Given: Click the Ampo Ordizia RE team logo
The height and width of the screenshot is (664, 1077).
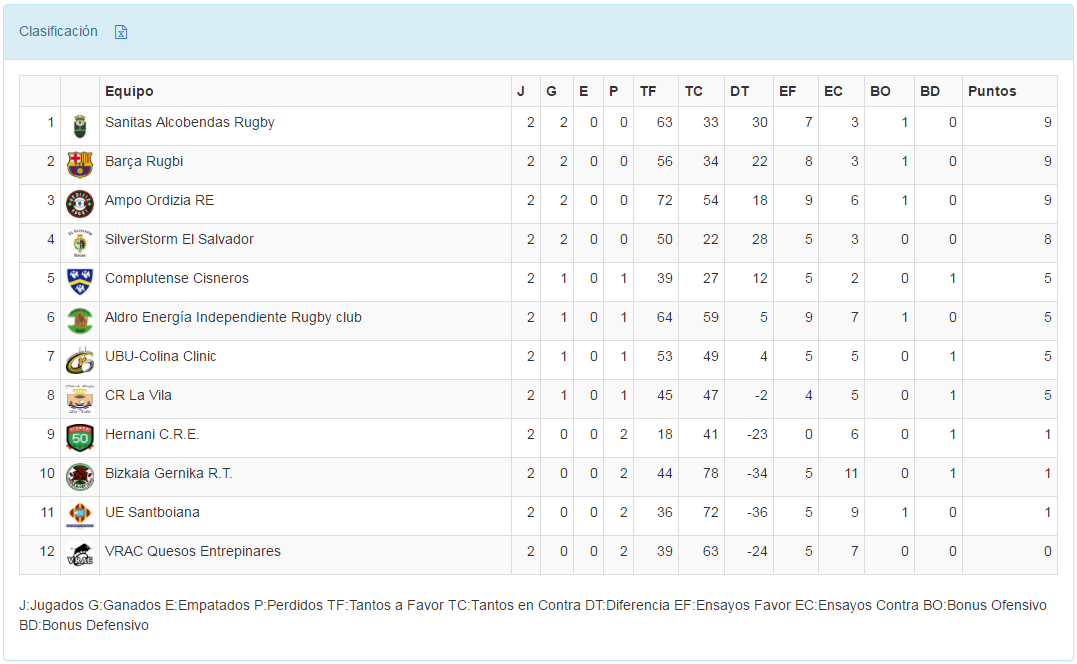Looking at the screenshot, I should point(80,203).
